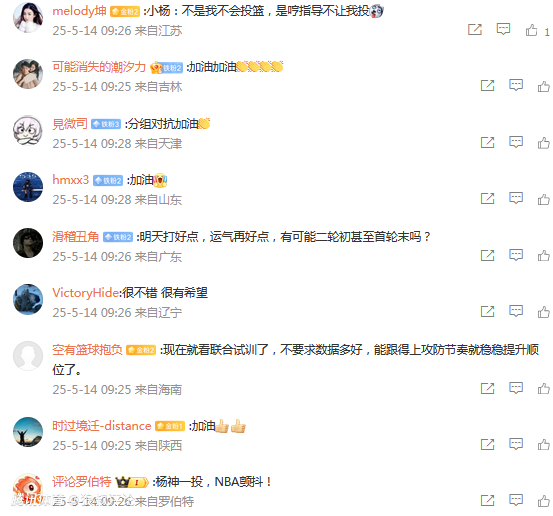Click the crown badge next to 评论罗伯特

pos(132,482)
